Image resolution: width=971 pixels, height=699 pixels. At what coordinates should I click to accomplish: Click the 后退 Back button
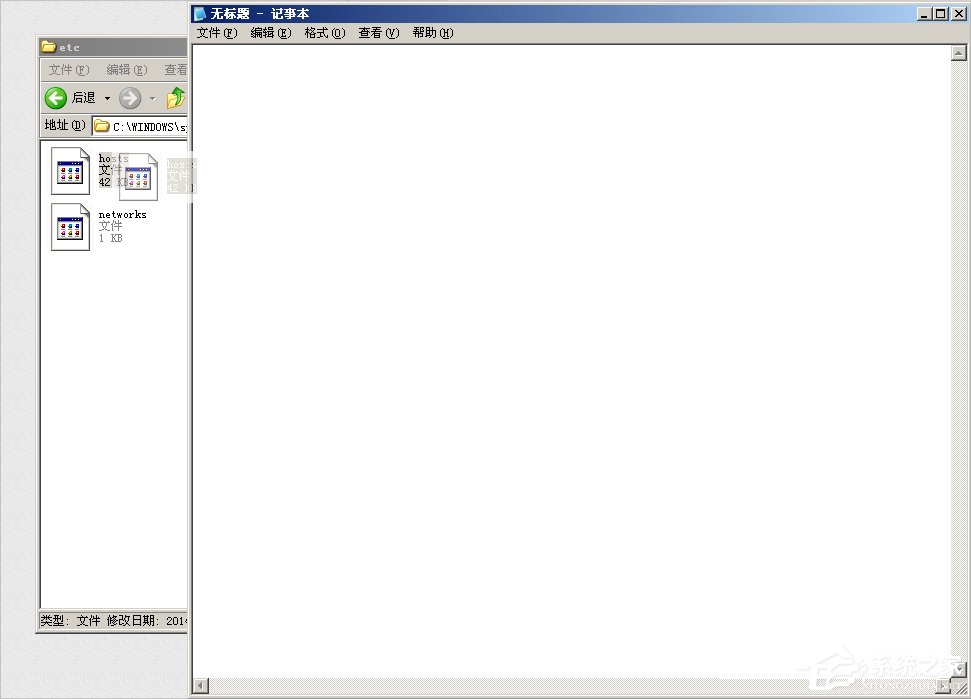tap(75, 97)
